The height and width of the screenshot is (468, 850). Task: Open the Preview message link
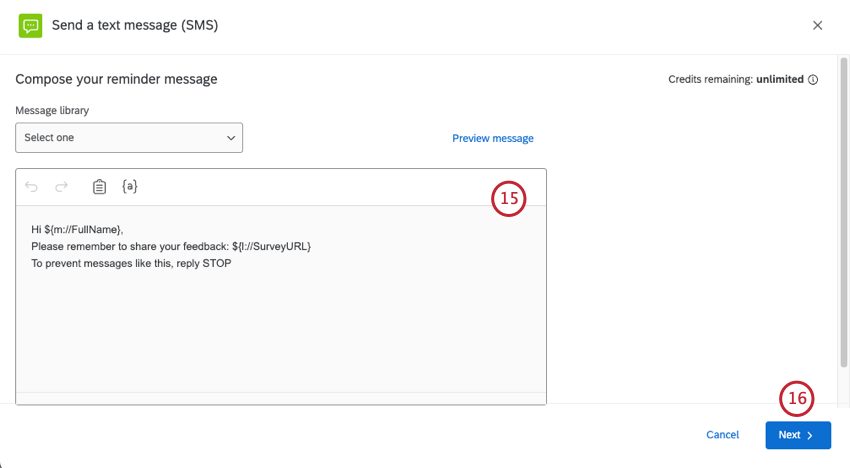click(492, 138)
